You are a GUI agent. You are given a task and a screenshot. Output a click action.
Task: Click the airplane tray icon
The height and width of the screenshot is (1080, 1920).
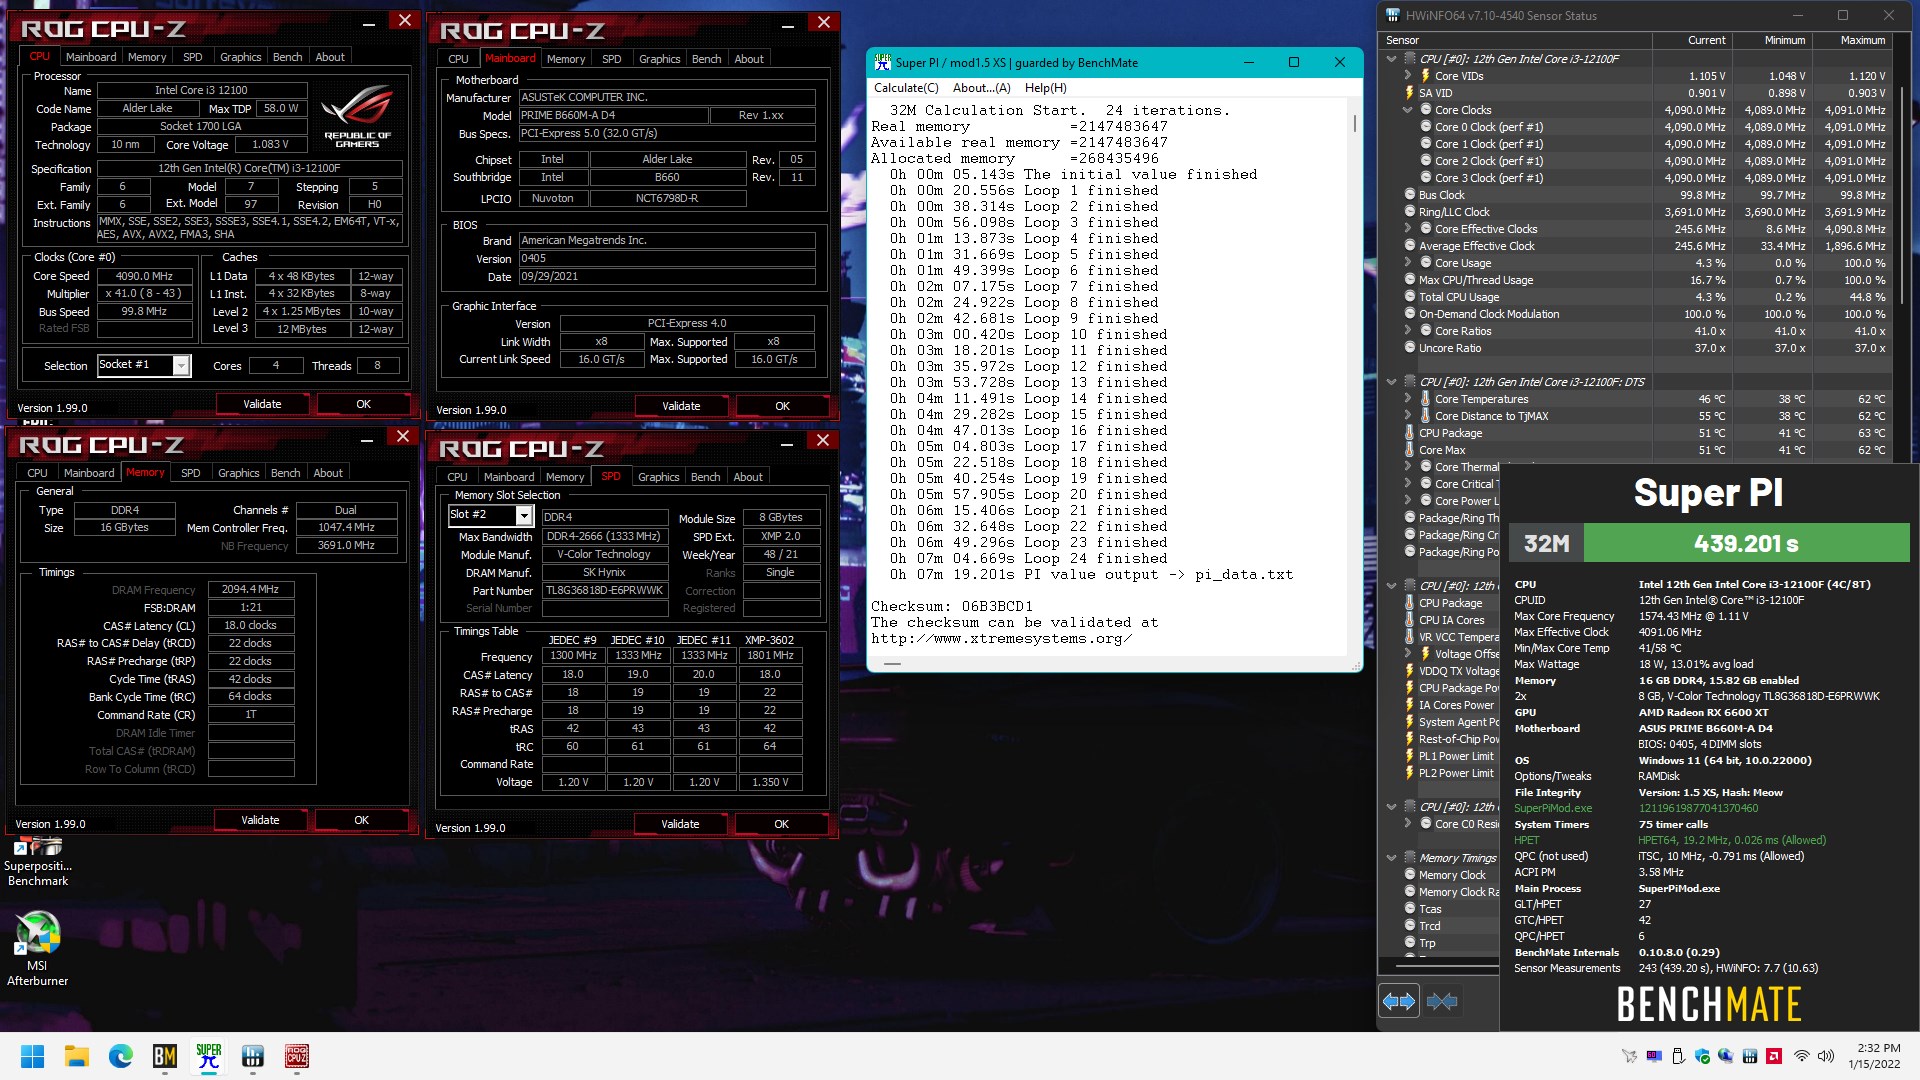click(1629, 1056)
